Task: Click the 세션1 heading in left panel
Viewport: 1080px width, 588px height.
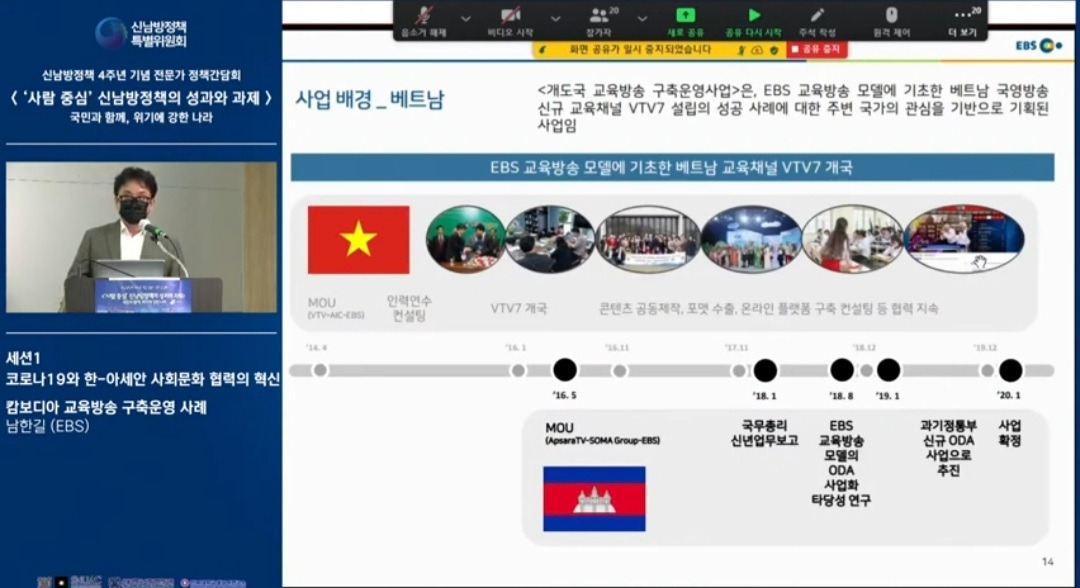Action: pos(23,358)
